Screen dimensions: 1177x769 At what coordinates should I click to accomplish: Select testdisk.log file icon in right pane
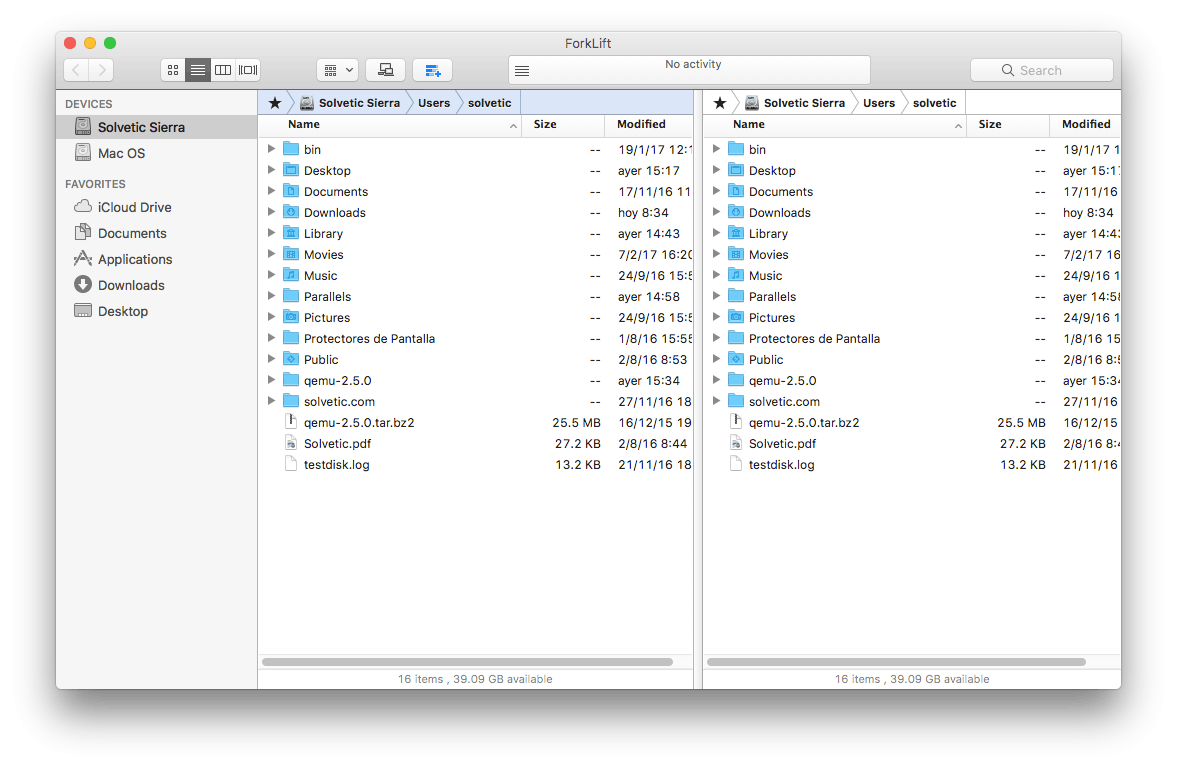(736, 464)
